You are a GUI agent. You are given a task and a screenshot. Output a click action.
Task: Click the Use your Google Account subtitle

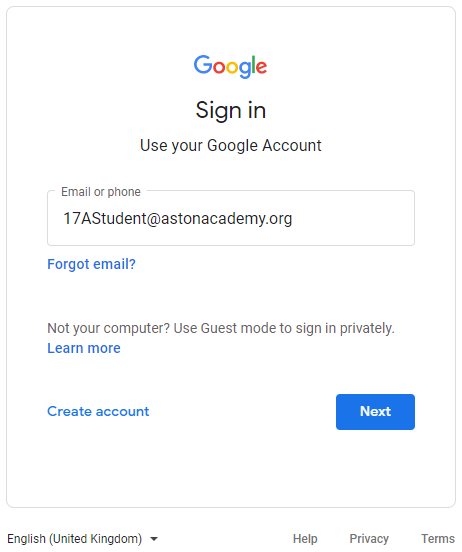(231, 145)
